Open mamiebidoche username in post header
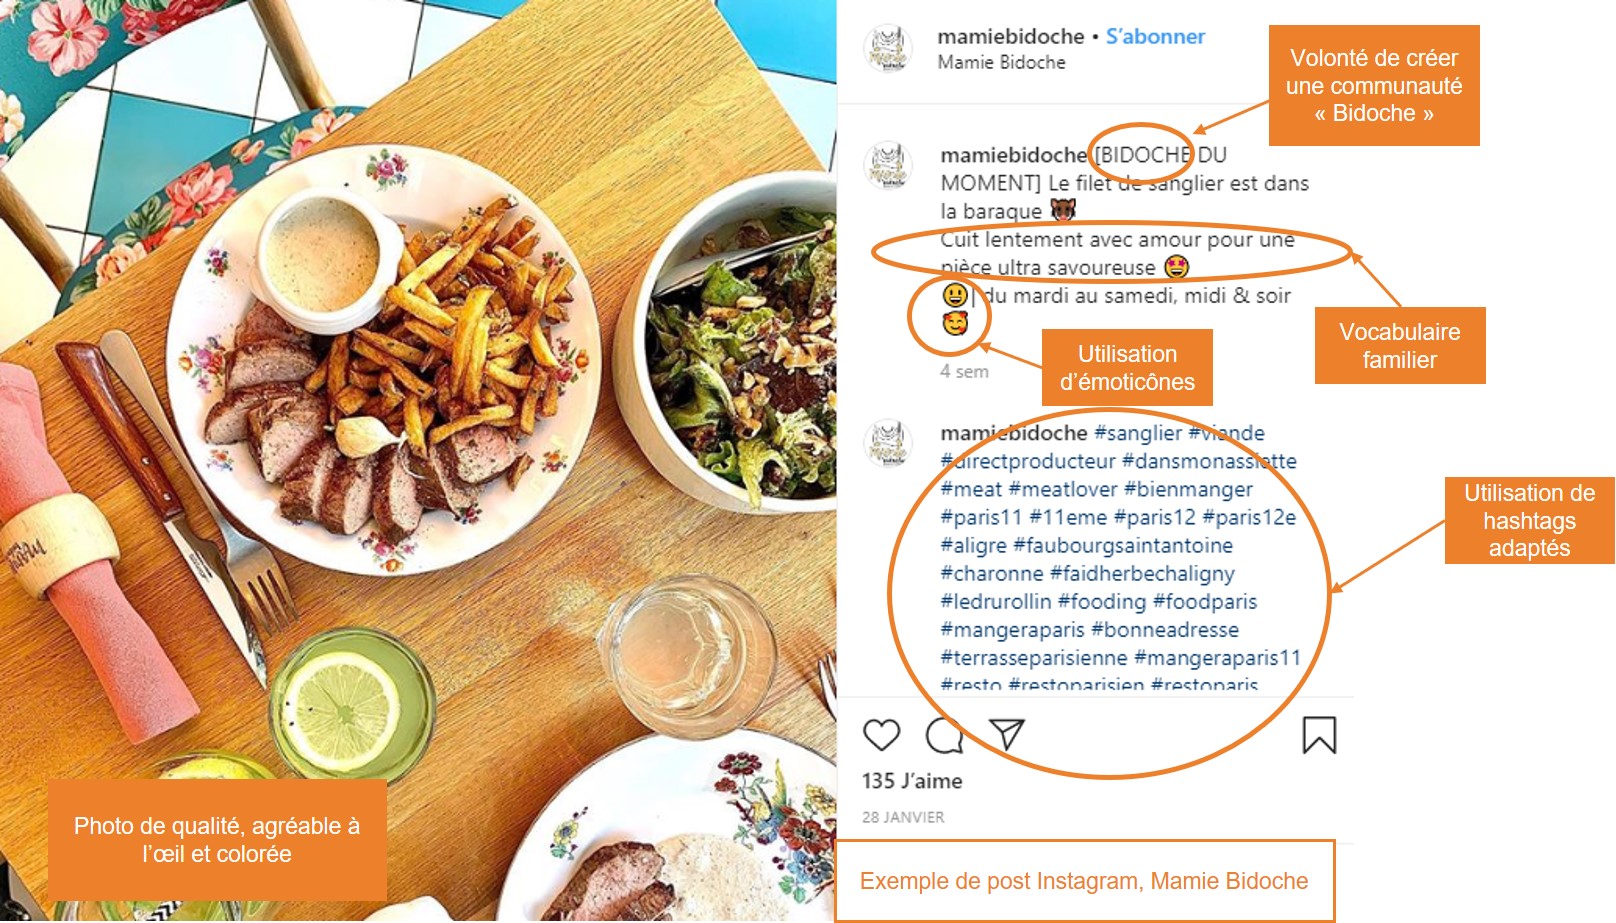 (1010, 37)
